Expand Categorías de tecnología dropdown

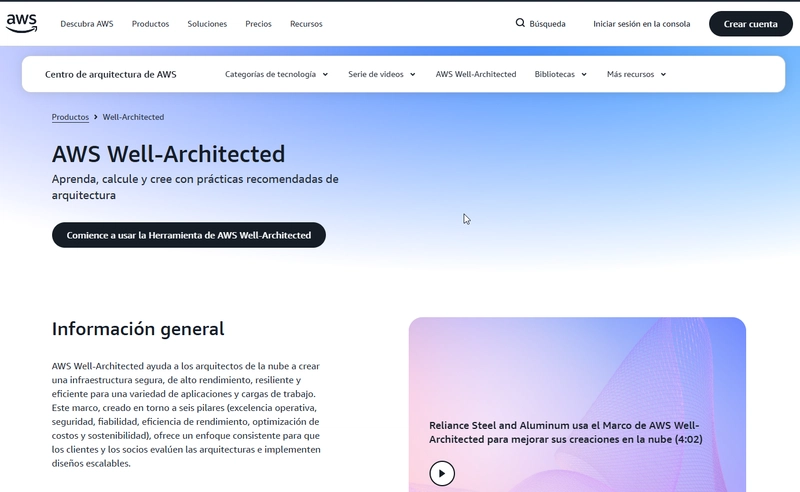pyautogui.click(x=276, y=75)
